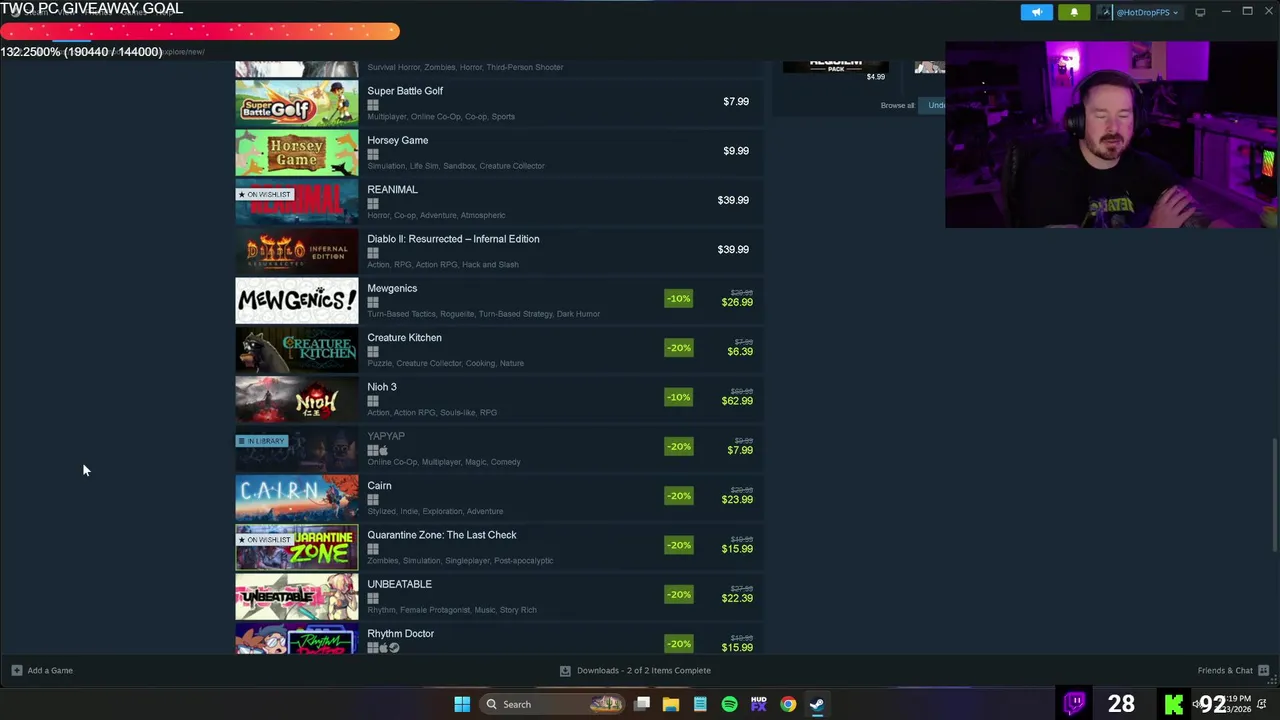Click the Cairn game thumbnail

[296, 498]
